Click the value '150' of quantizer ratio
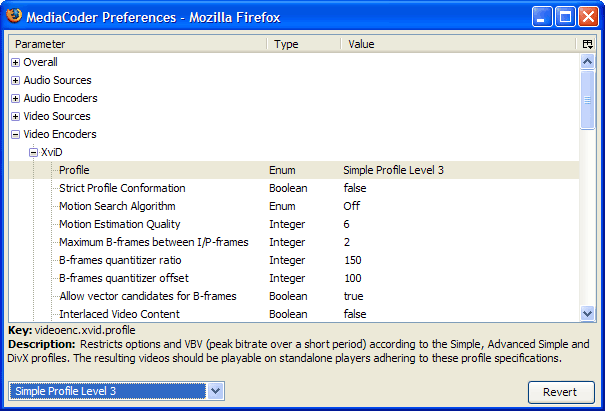 click(353, 260)
